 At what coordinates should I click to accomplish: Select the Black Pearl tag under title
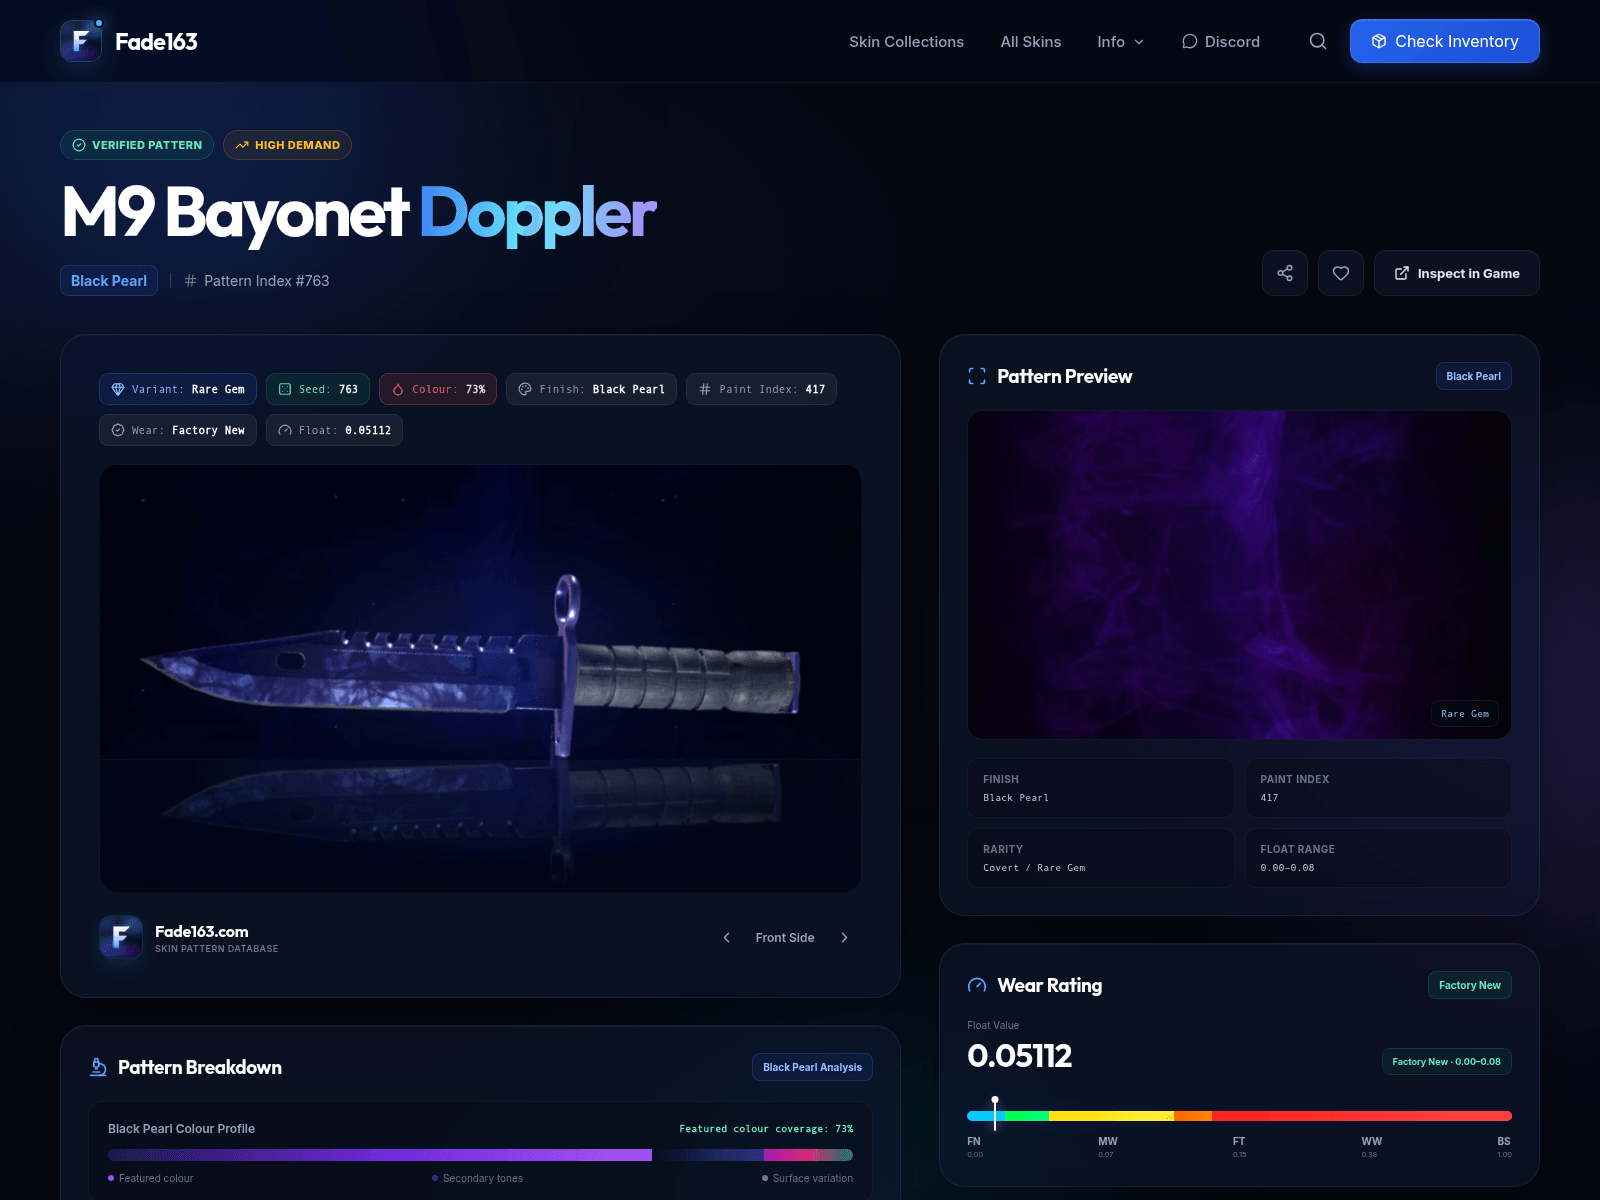(x=109, y=281)
